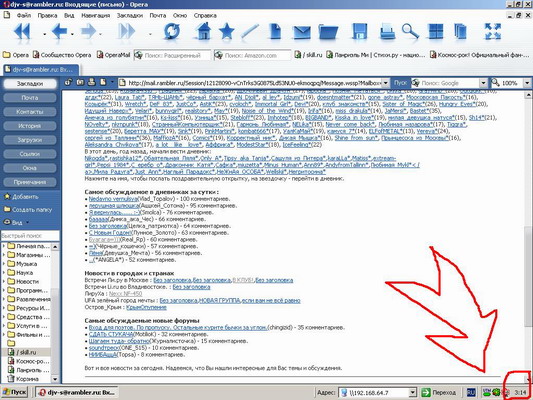Click the Rewind navigation icon
This screenshot has width=533, height=400.
pyautogui.click(x=22, y=32)
